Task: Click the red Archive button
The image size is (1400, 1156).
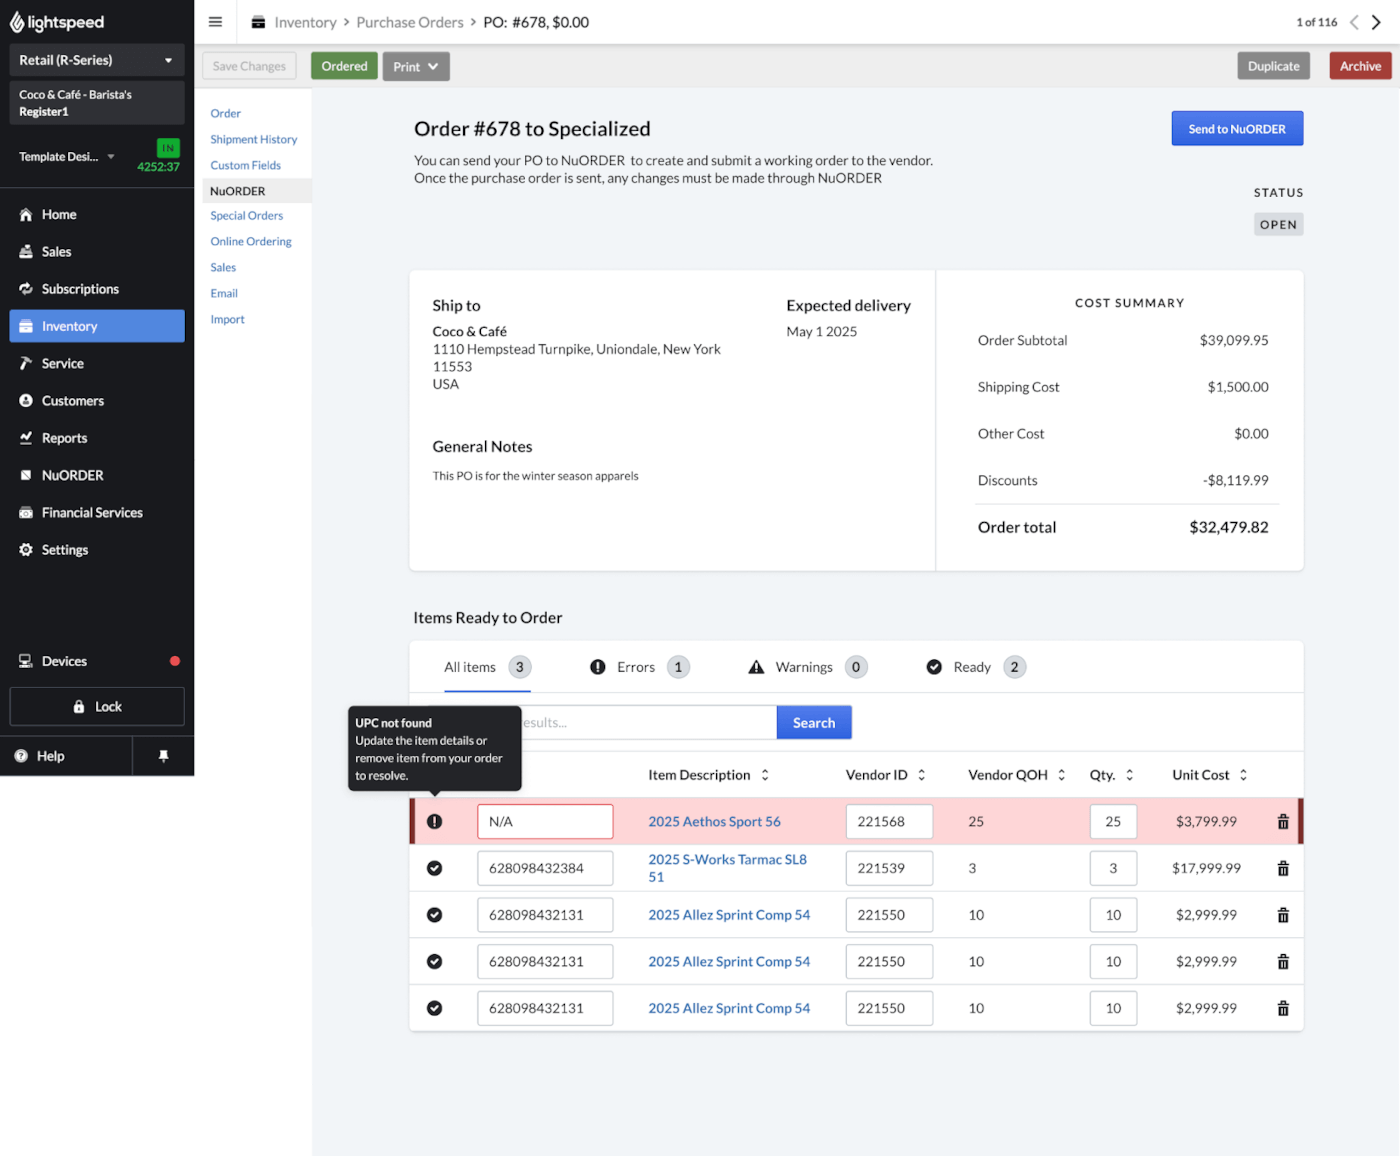Action: click(1360, 66)
